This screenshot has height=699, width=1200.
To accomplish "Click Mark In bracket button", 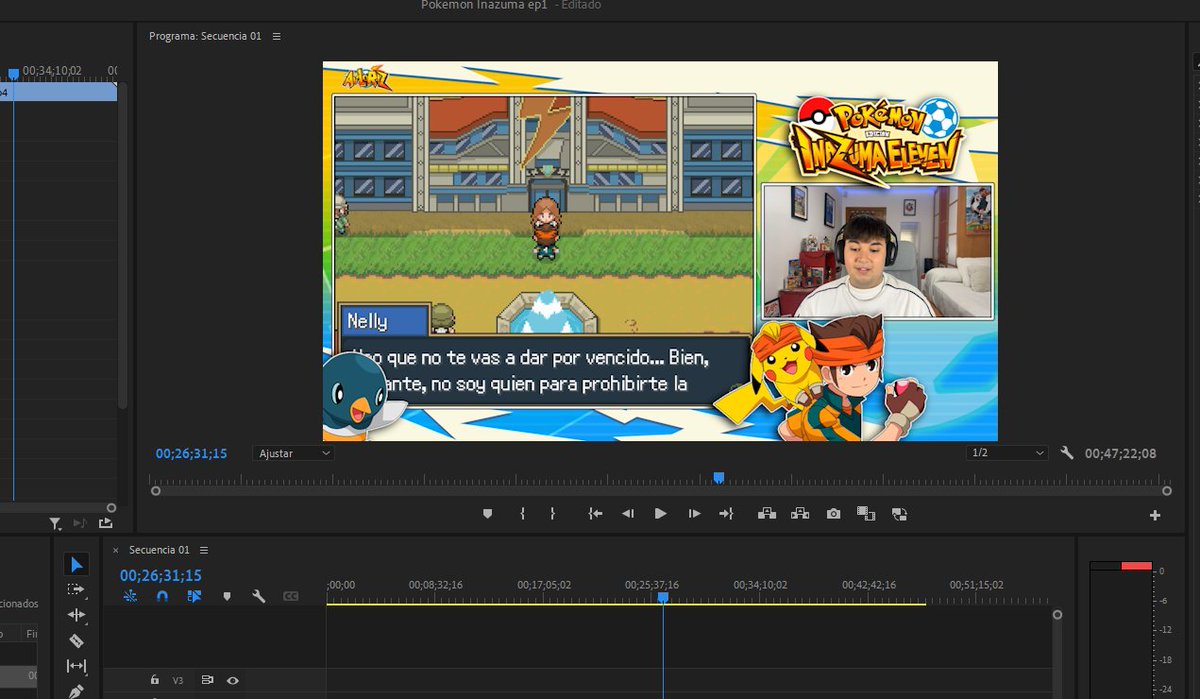I will click(x=522, y=514).
